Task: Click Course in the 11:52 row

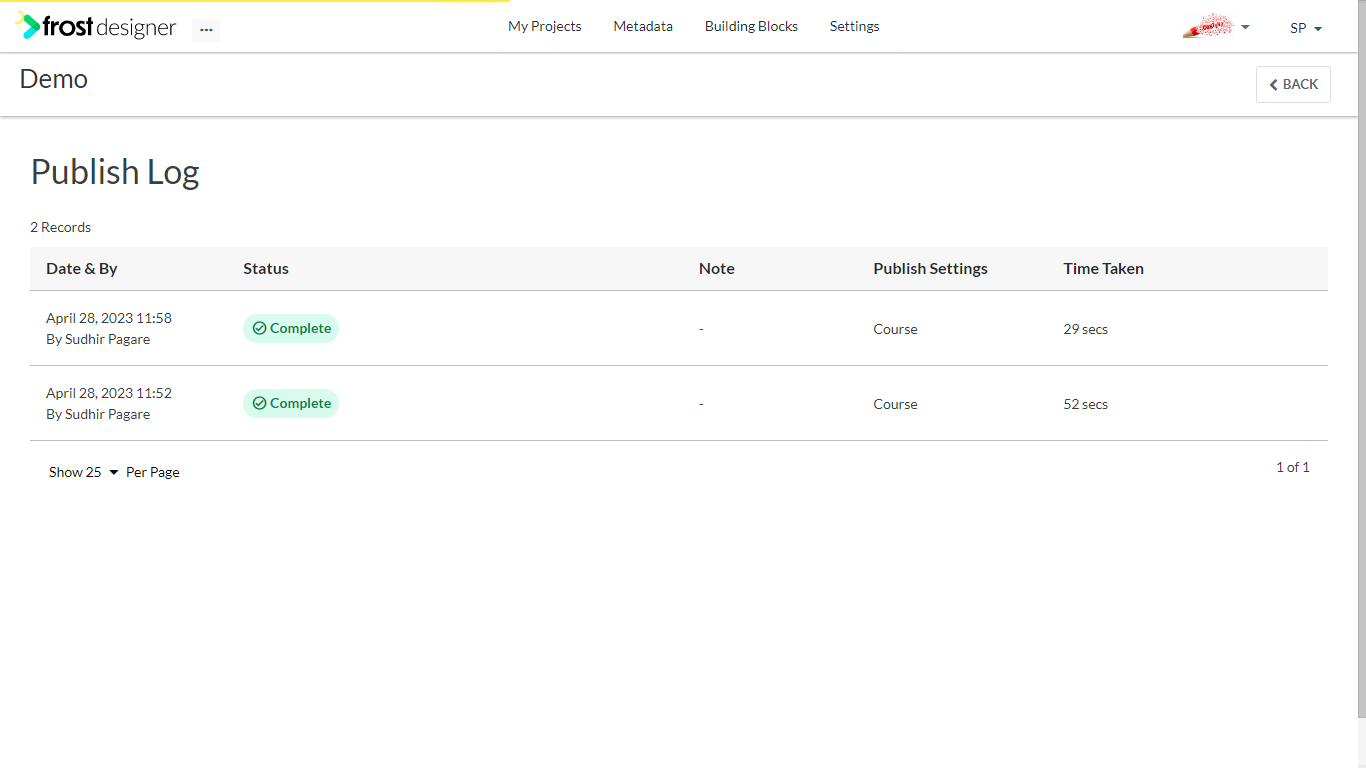Action: pyautogui.click(x=895, y=404)
